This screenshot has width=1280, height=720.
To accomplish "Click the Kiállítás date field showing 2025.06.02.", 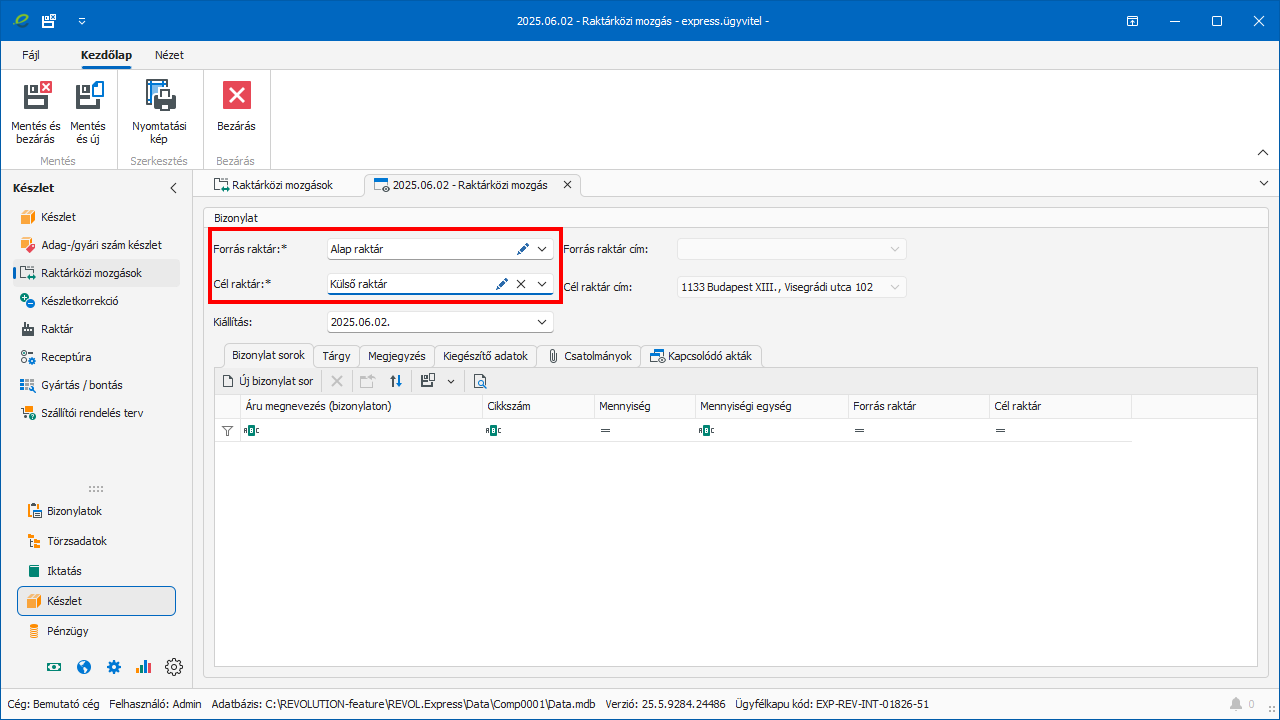I will click(440, 322).
